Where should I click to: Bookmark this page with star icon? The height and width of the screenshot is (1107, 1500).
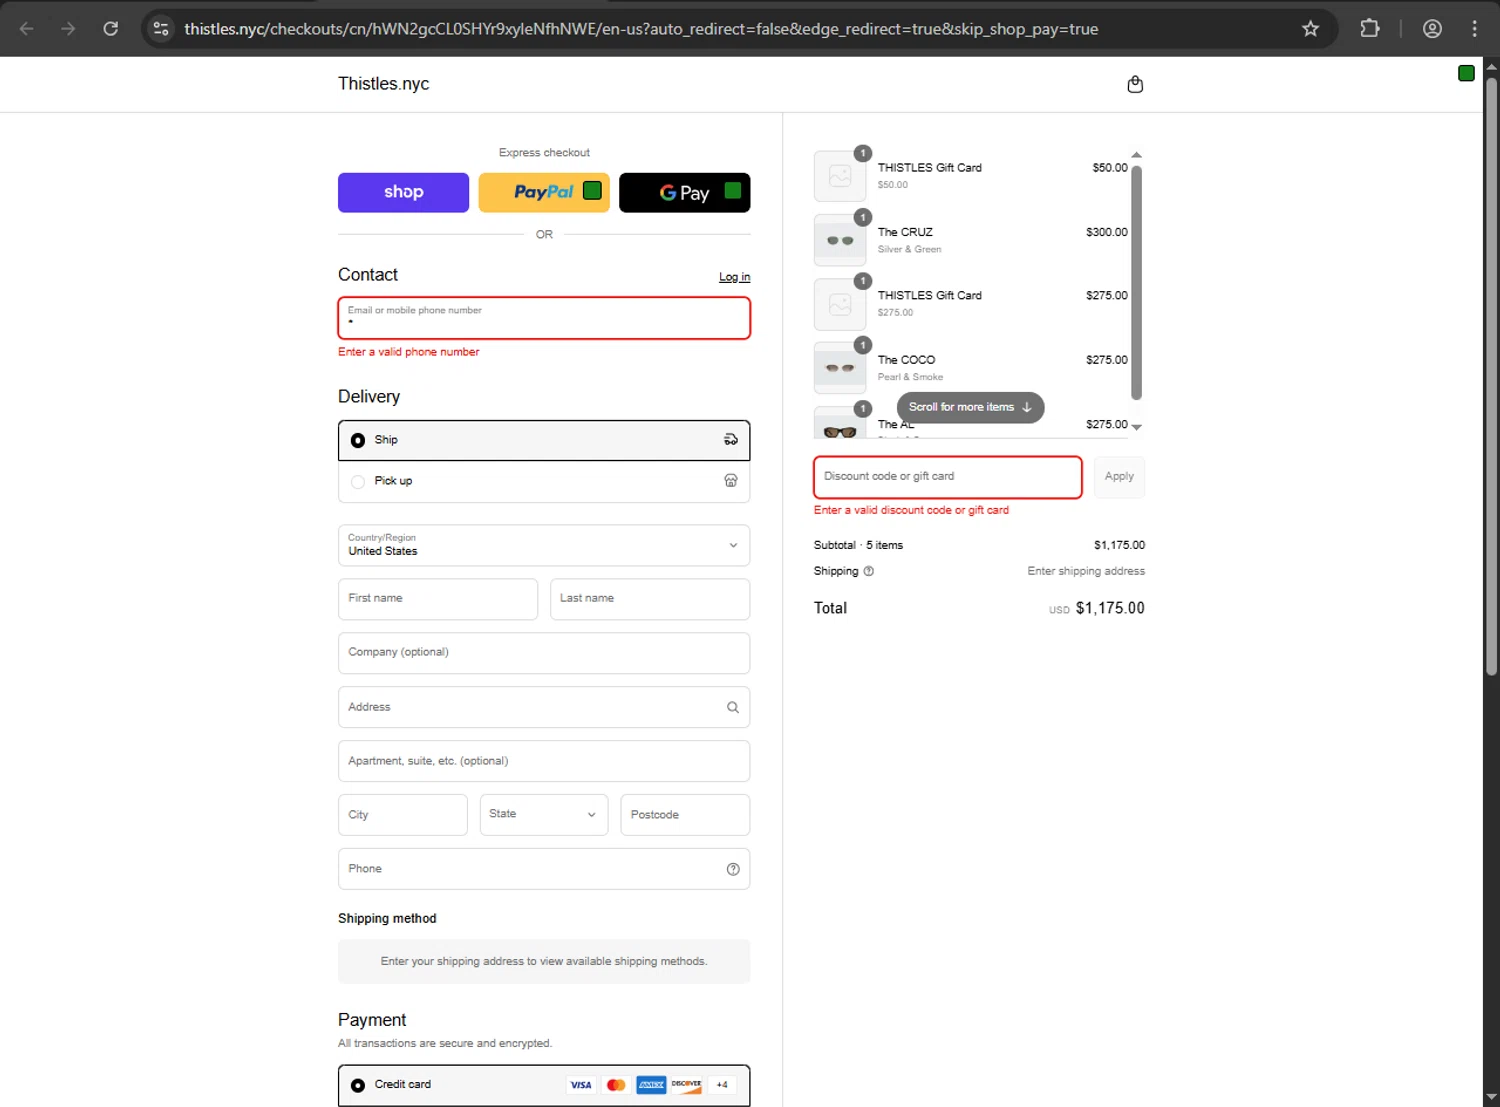click(x=1310, y=29)
